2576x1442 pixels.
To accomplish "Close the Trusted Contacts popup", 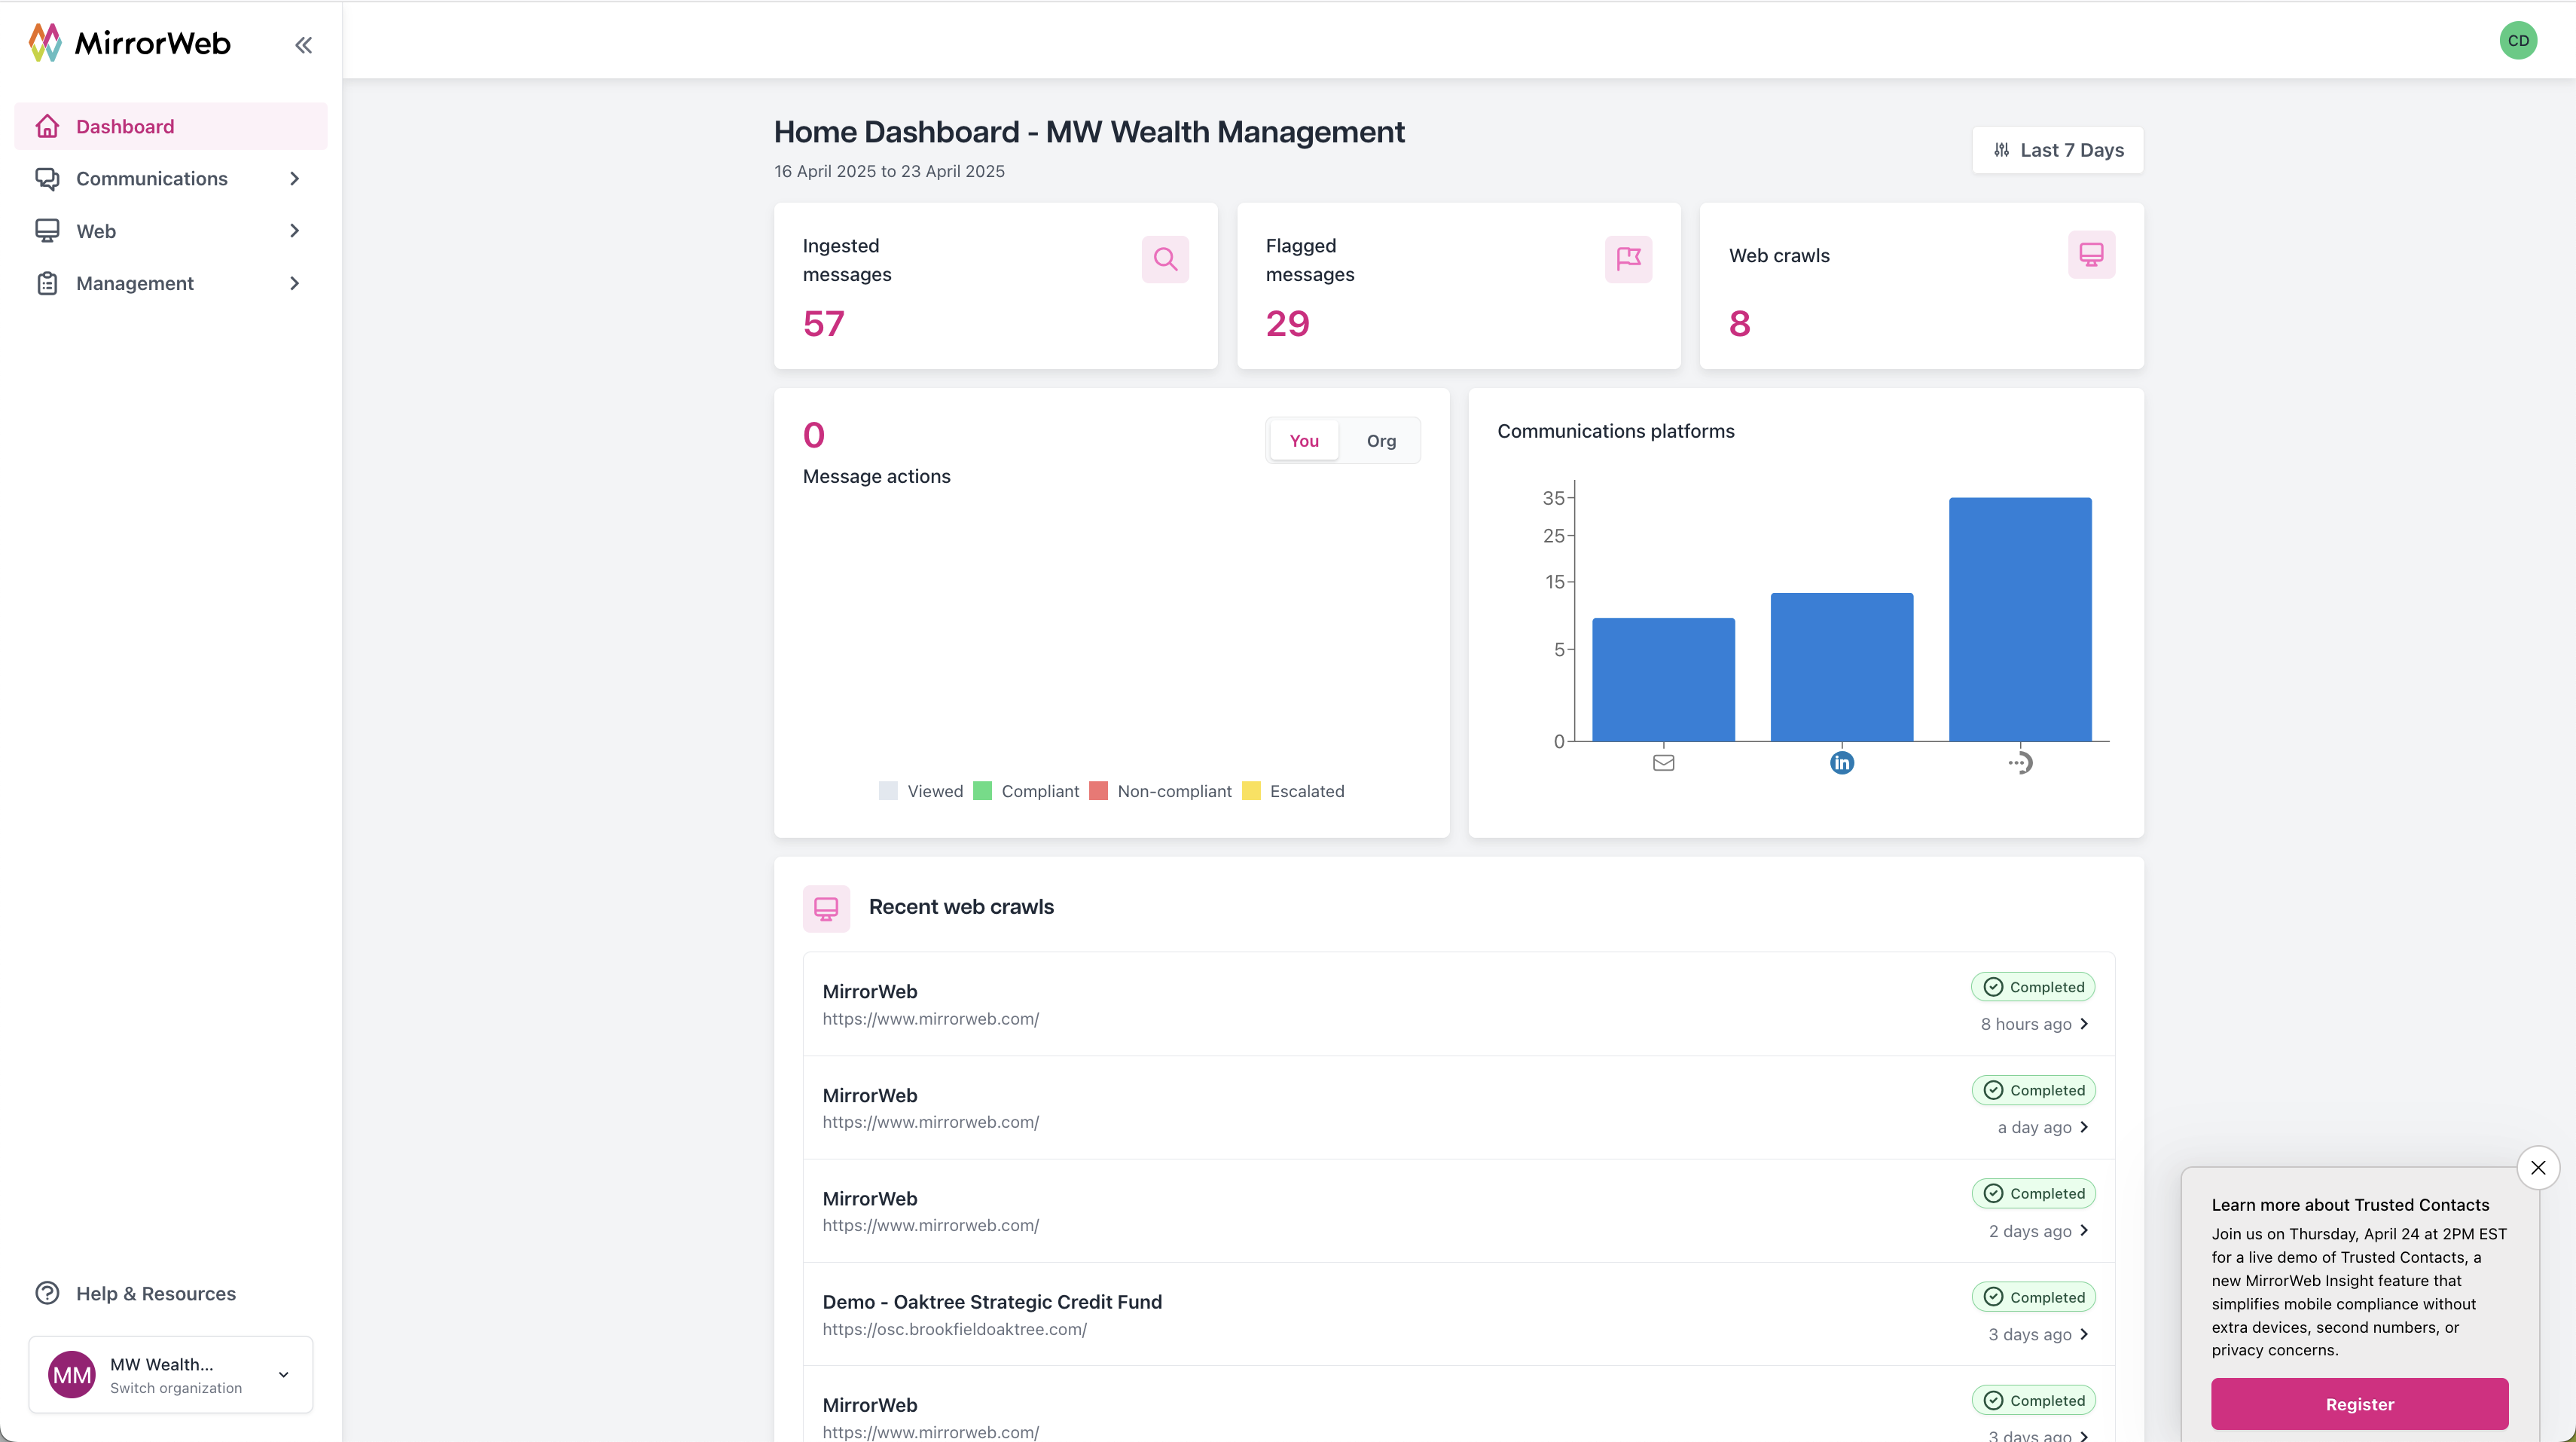I will pos(2538,1167).
